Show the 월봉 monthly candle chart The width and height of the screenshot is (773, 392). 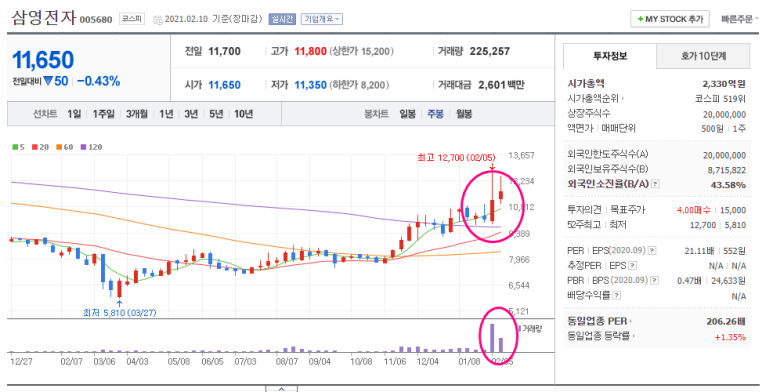(x=464, y=114)
